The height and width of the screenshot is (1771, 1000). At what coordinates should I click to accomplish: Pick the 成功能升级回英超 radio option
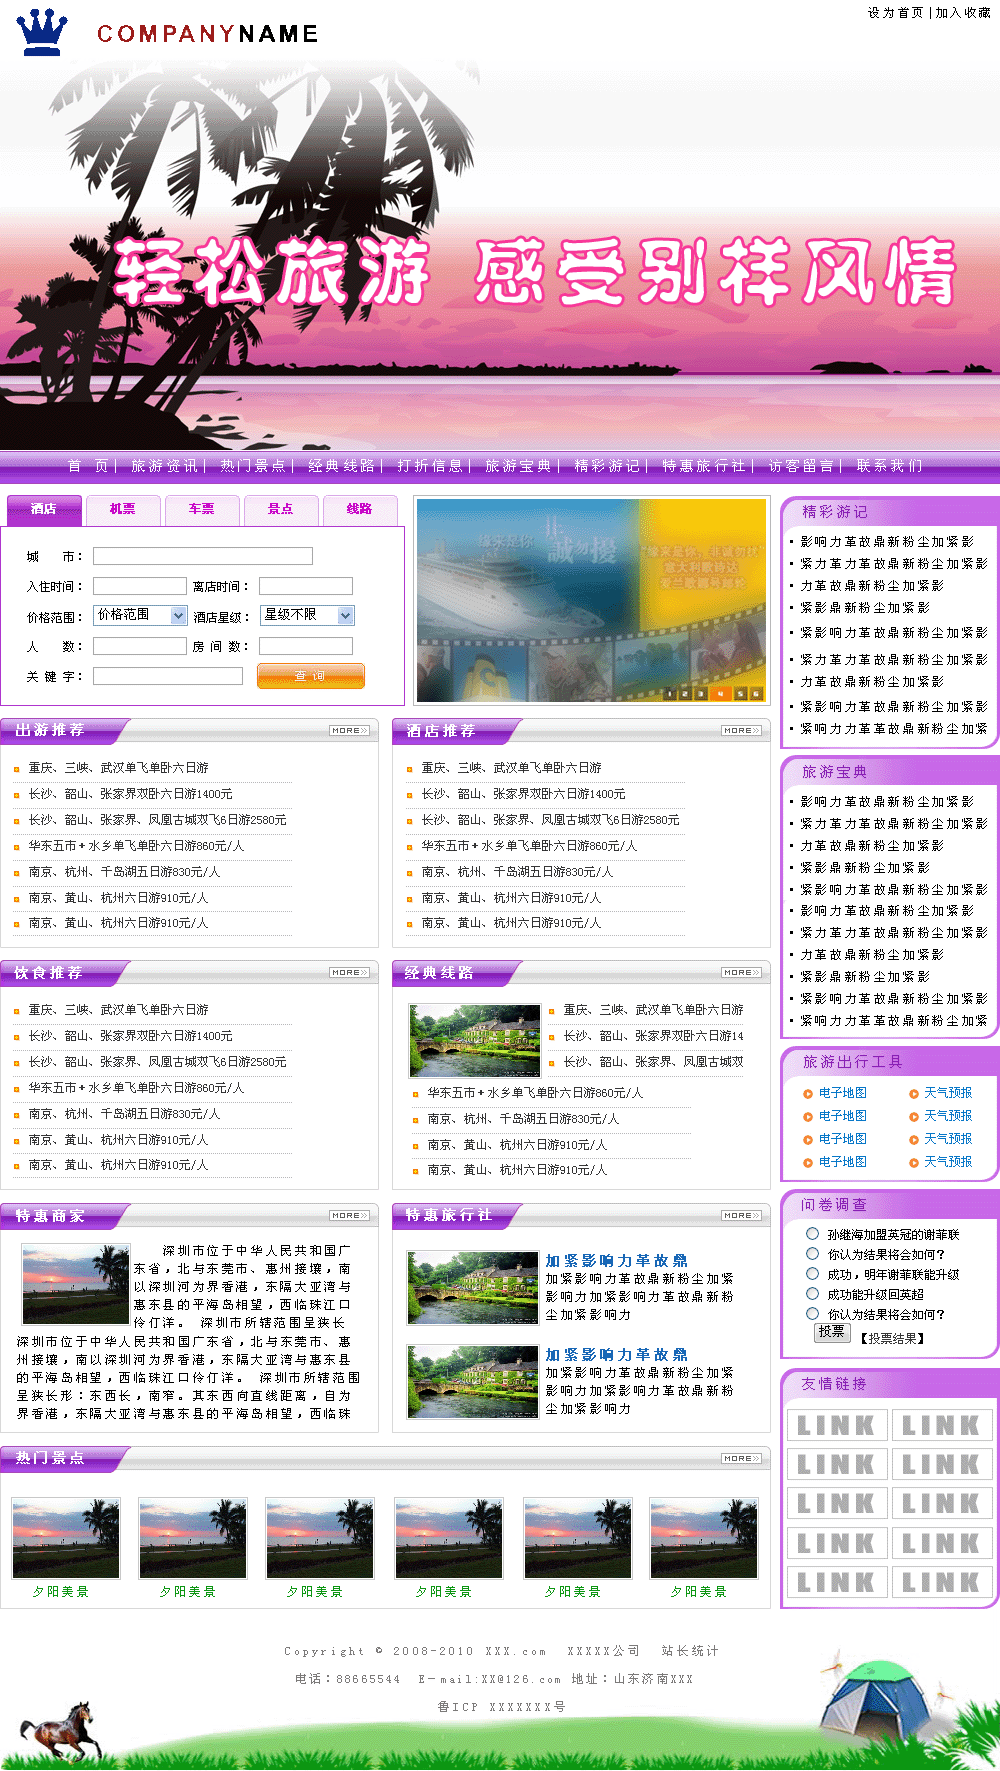(x=813, y=1294)
